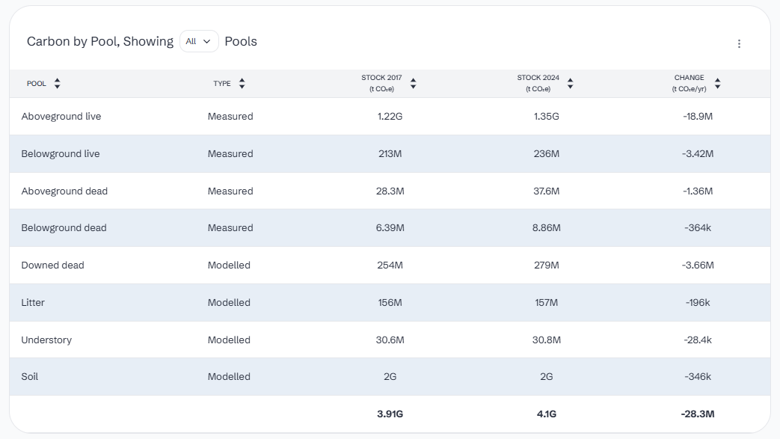Select the Aboveground dead pool name

[x=64, y=191]
